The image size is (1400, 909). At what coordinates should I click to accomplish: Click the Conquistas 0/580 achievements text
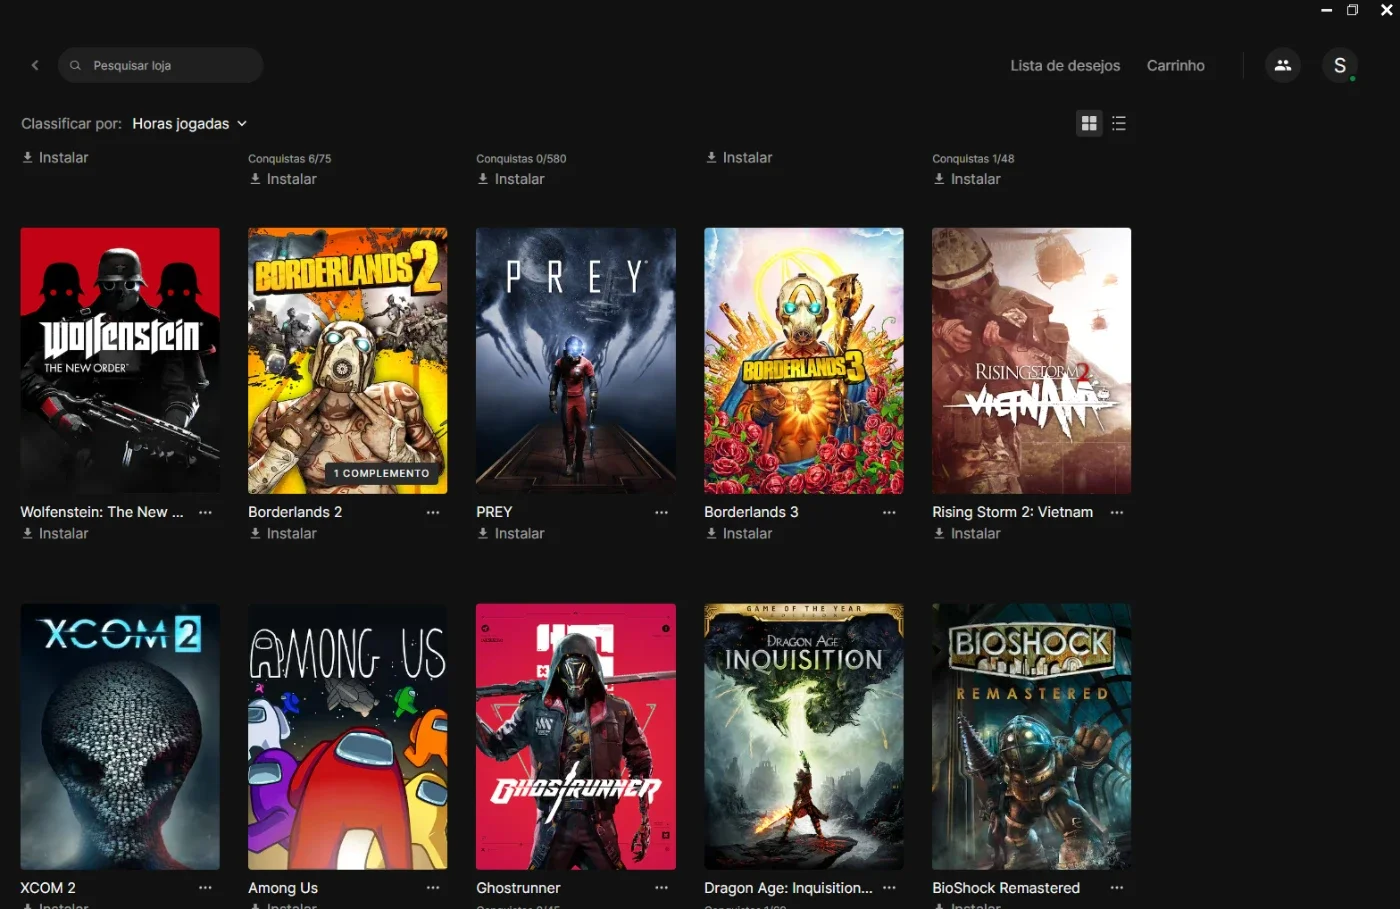tap(521, 159)
